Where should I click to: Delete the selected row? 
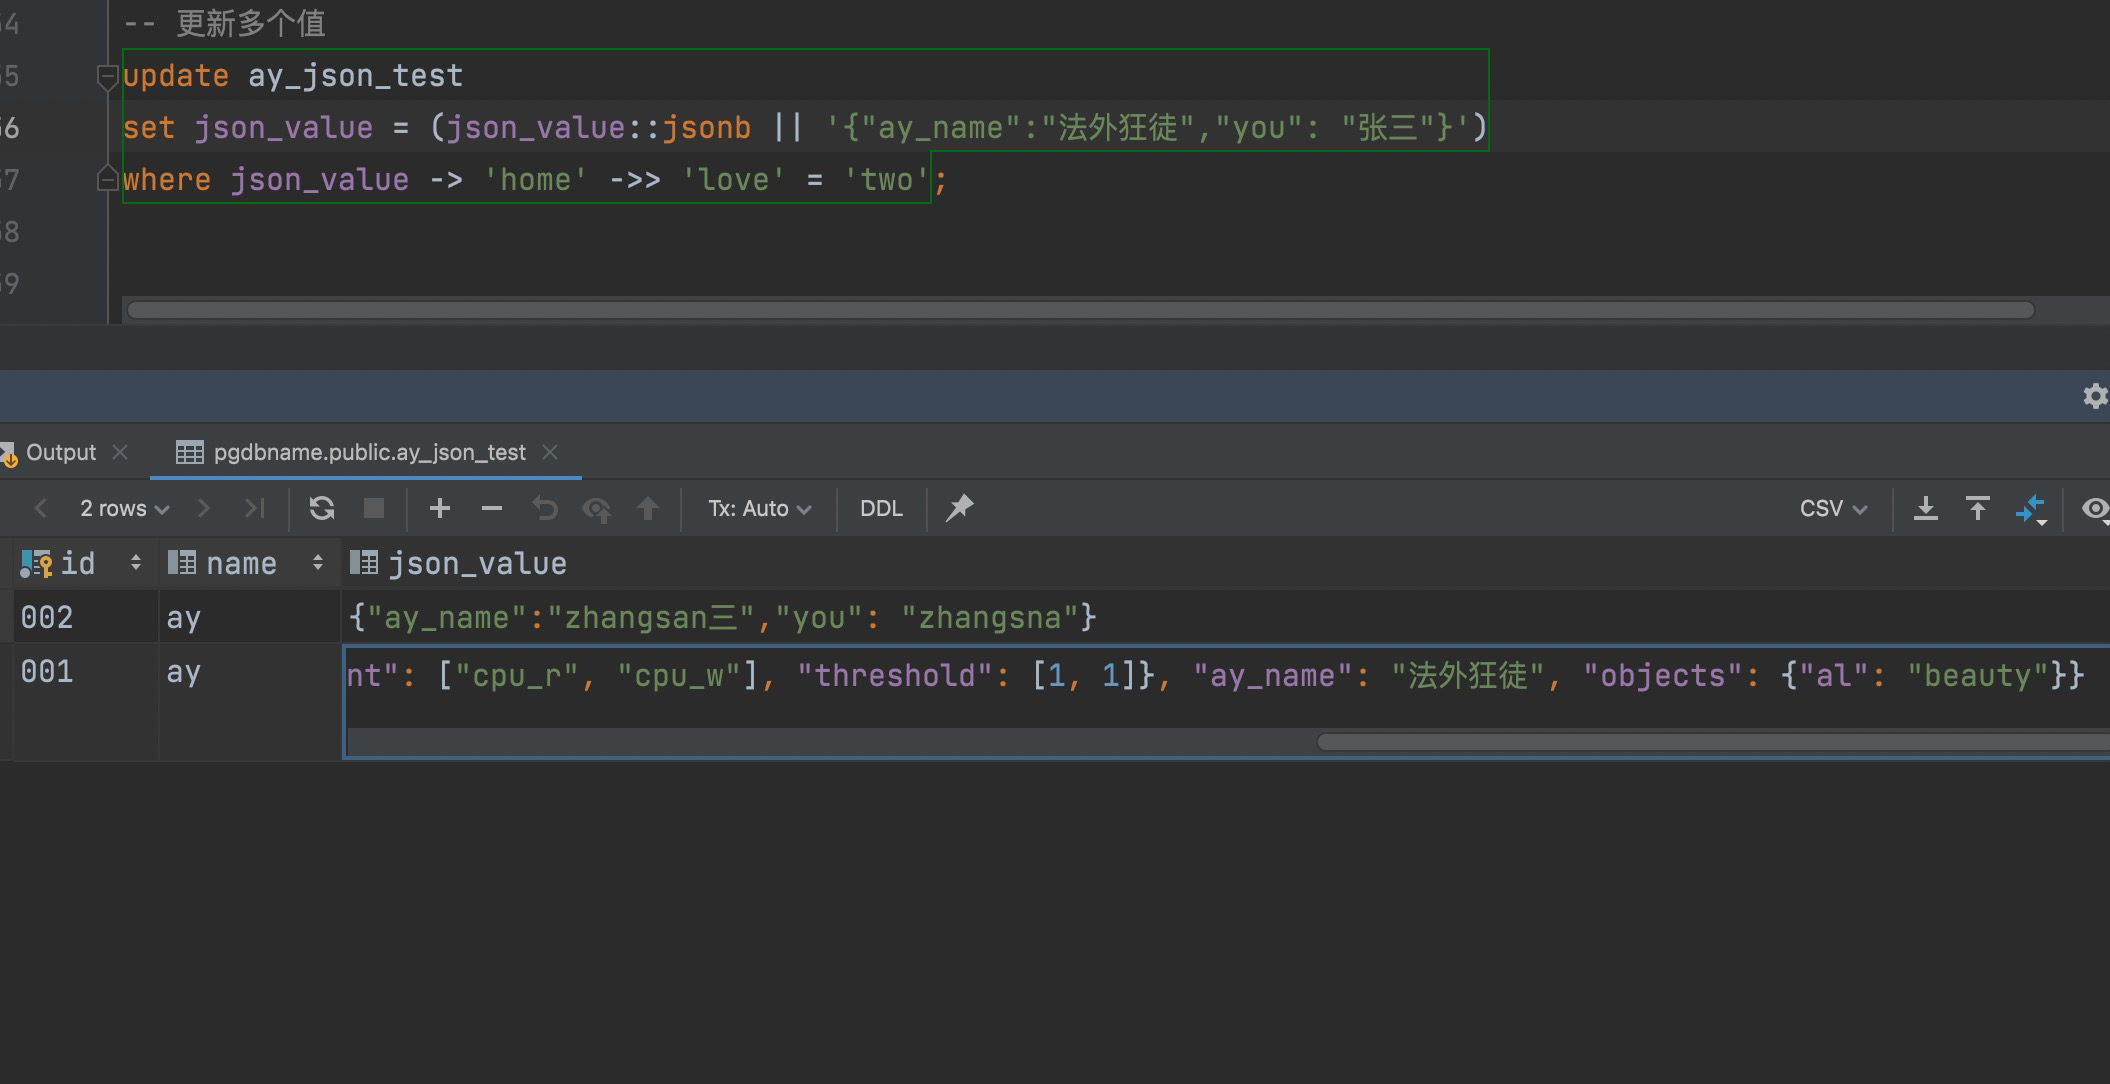pos(491,508)
